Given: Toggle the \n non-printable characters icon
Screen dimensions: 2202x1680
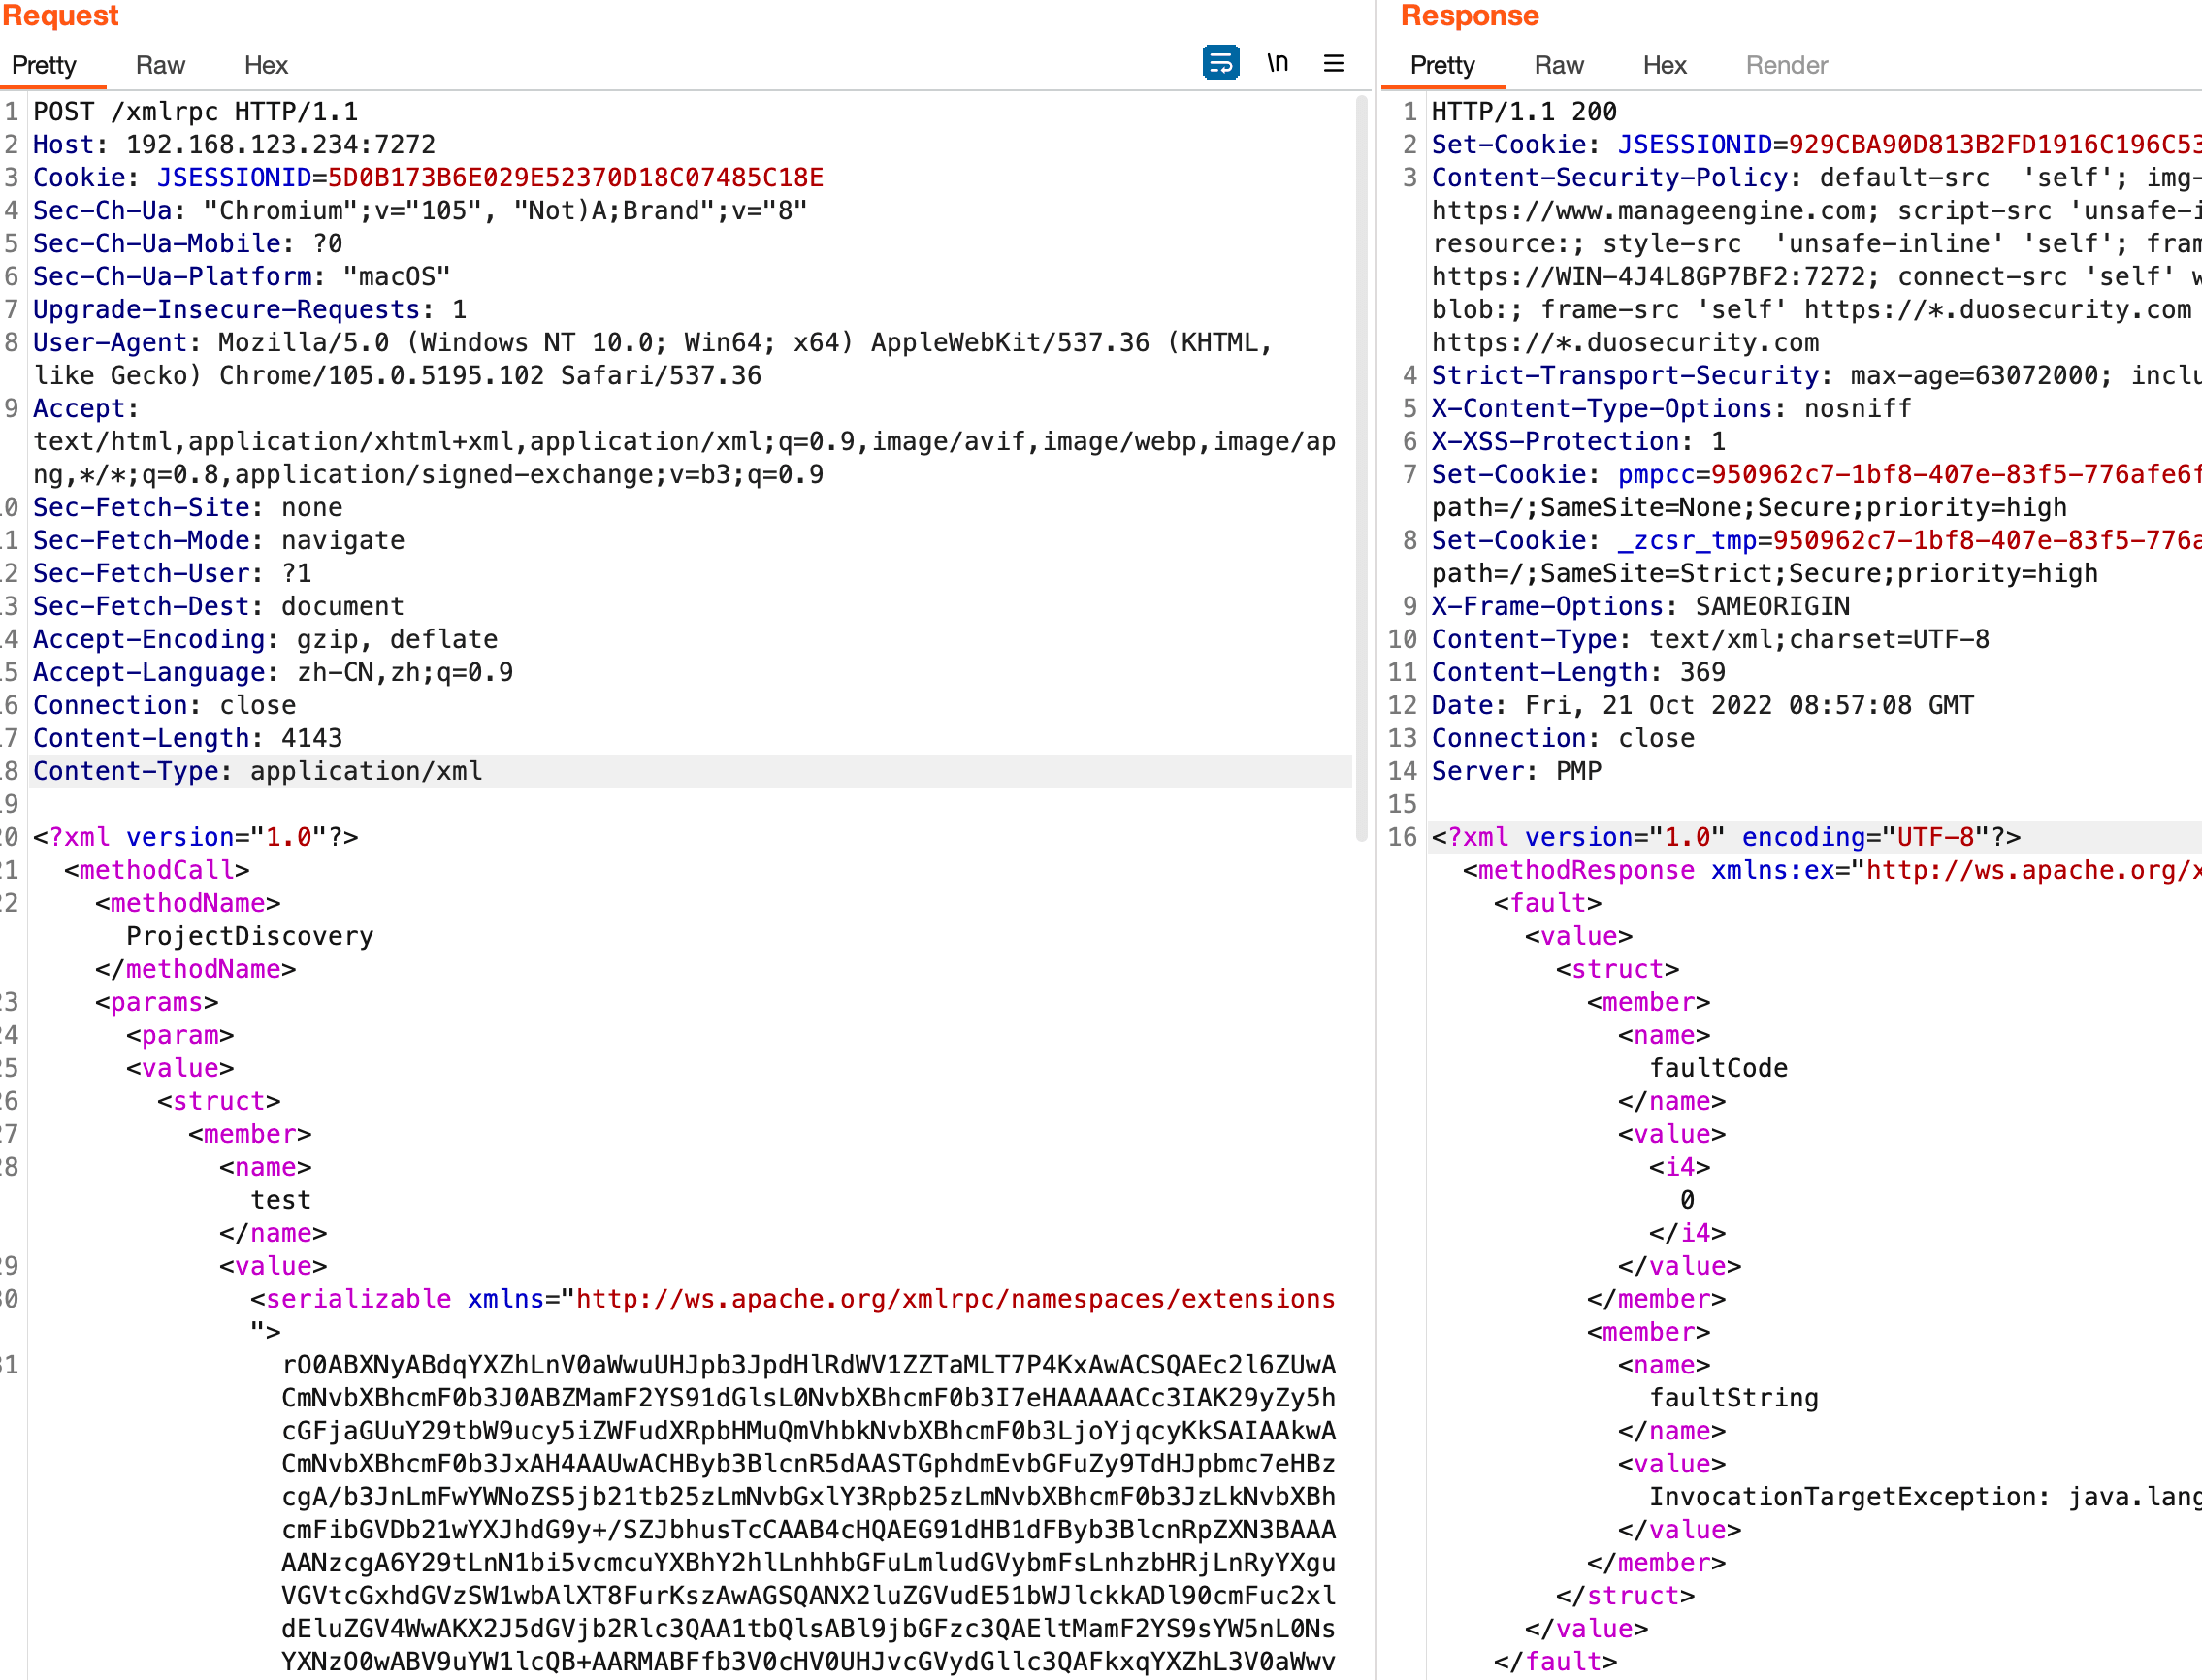Looking at the screenshot, I should pyautogui.click(x=1277, y=64).
